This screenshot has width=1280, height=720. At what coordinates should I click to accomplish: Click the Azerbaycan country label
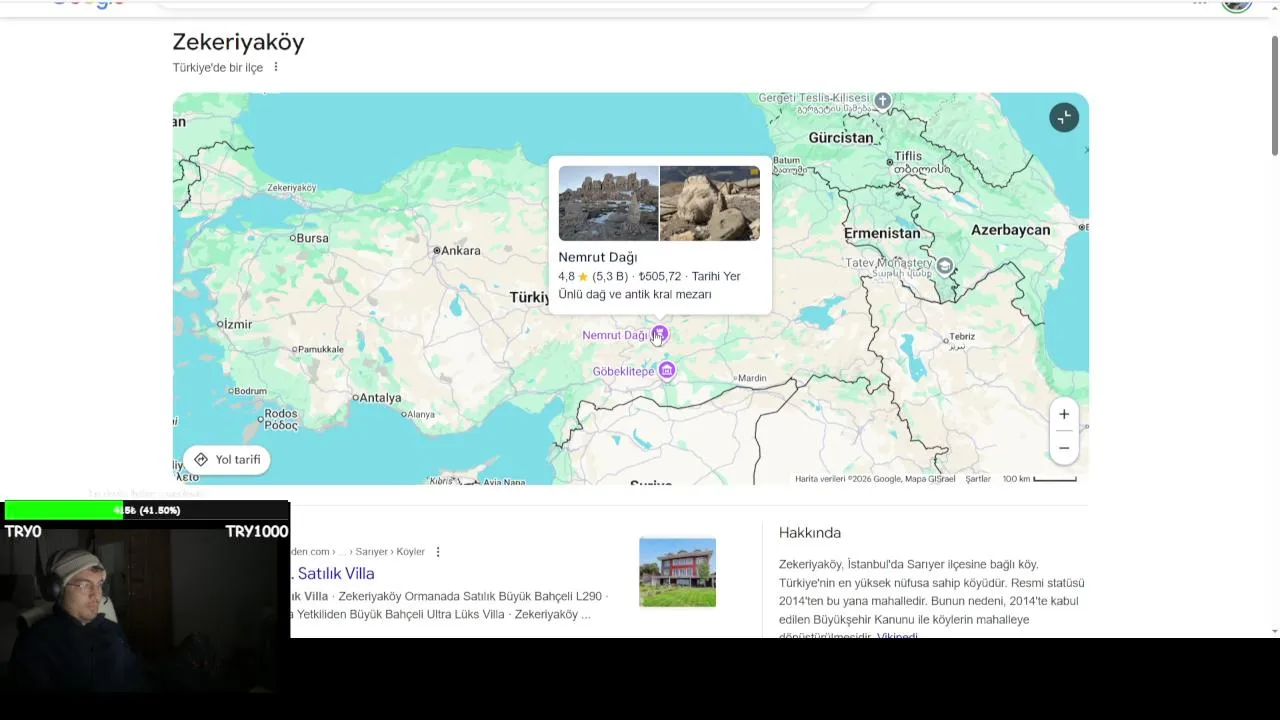1010,230
